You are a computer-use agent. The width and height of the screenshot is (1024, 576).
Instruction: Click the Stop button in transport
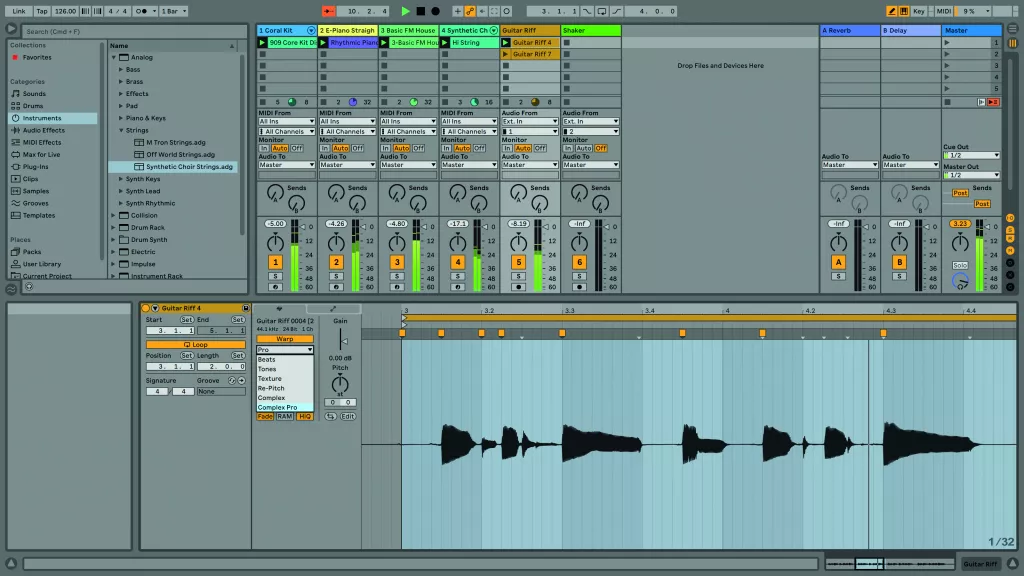coord(420,11)
